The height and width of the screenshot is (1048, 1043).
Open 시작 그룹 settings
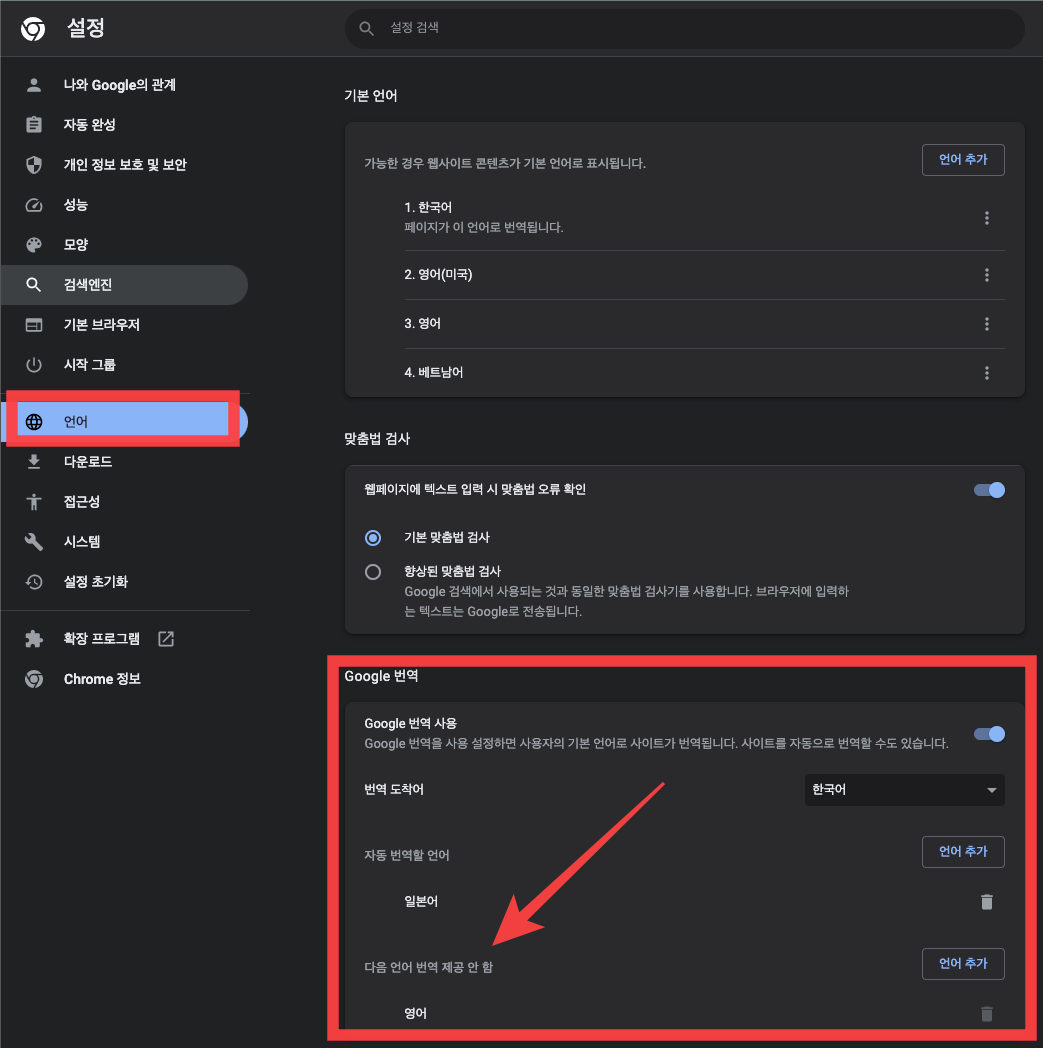point(124,365)
